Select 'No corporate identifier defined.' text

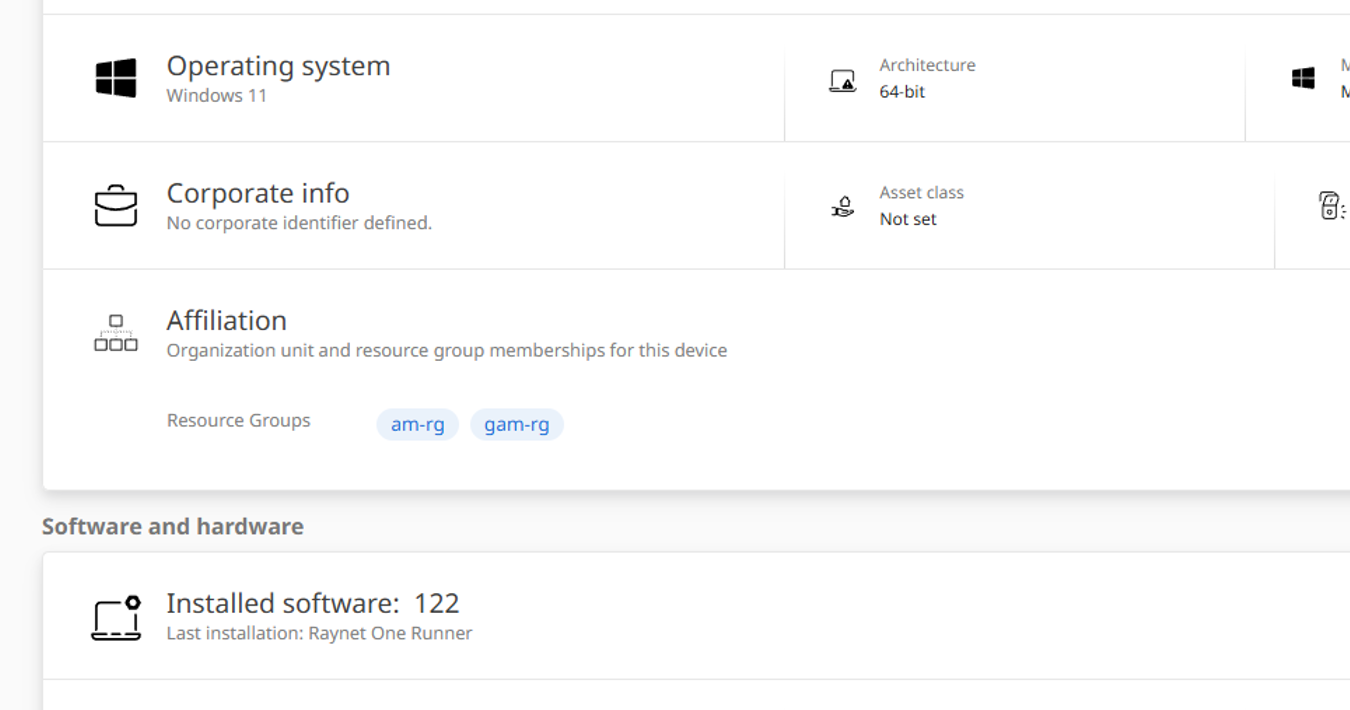pyautogui.click(x=299, y=223)
